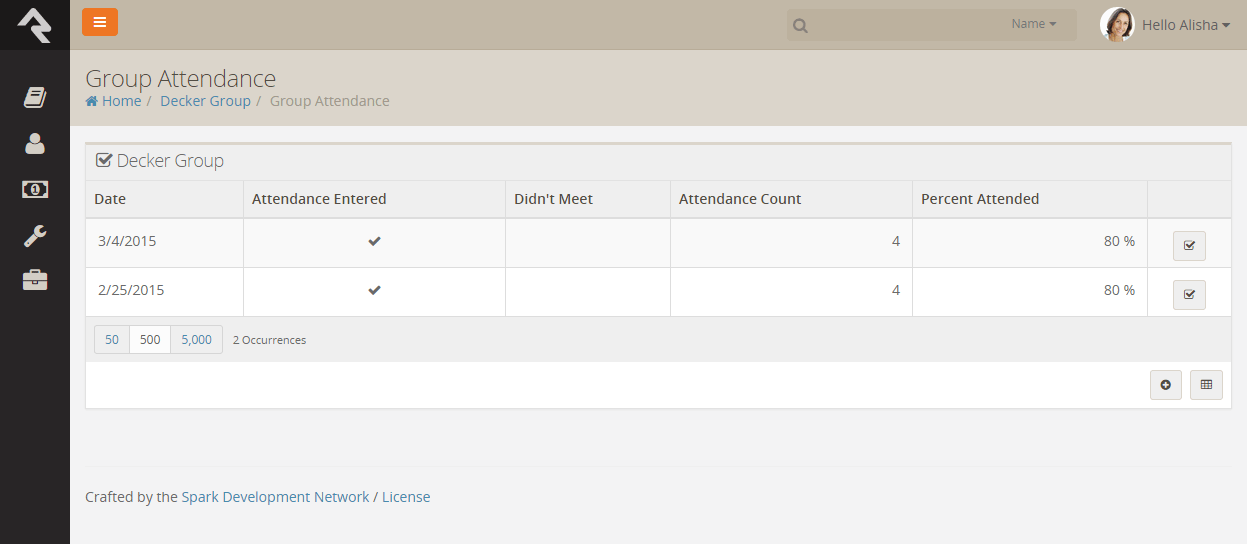Image resolution: width=1247 pixels, height=544 pixels.
Task: Click the Rock logo in top-left corner
Action: pyautogui.click(x=34, y=24)
